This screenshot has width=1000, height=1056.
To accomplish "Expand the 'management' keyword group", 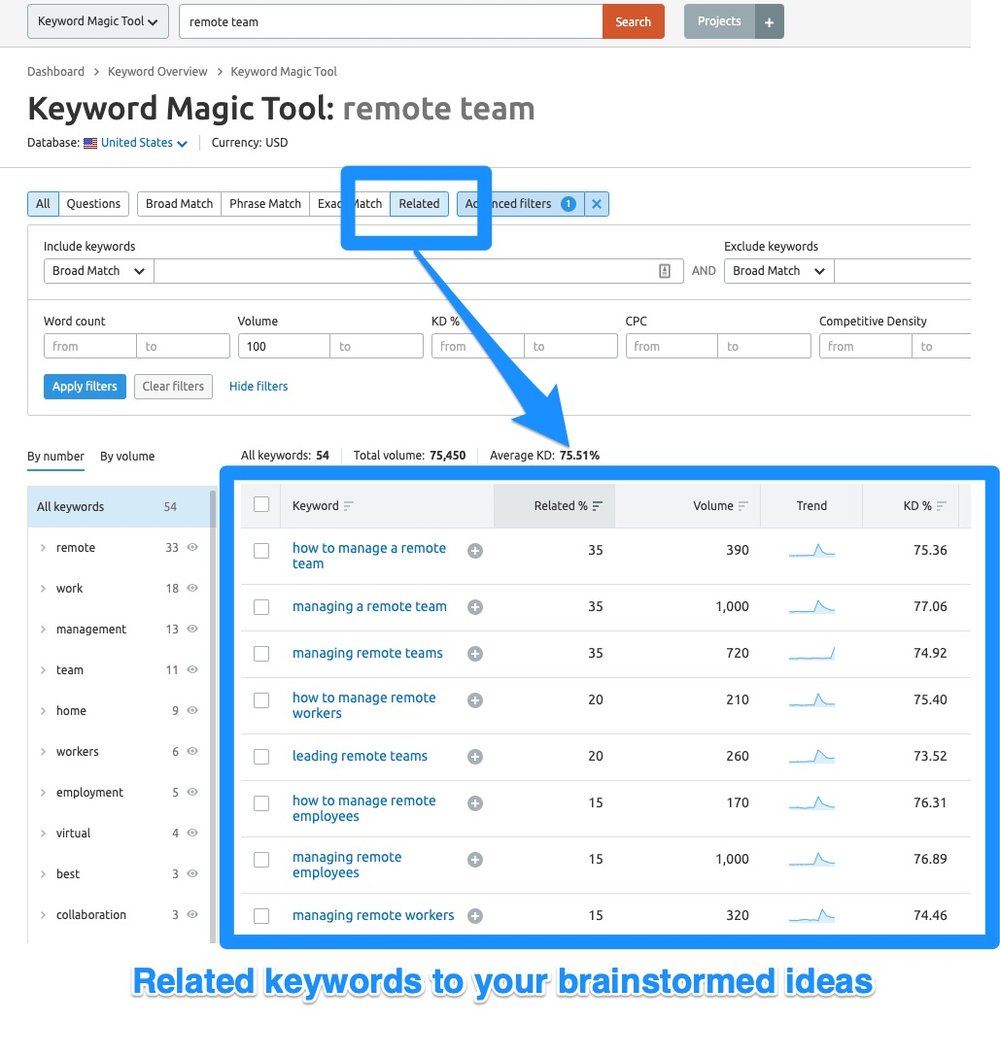I will click(43, 629).
